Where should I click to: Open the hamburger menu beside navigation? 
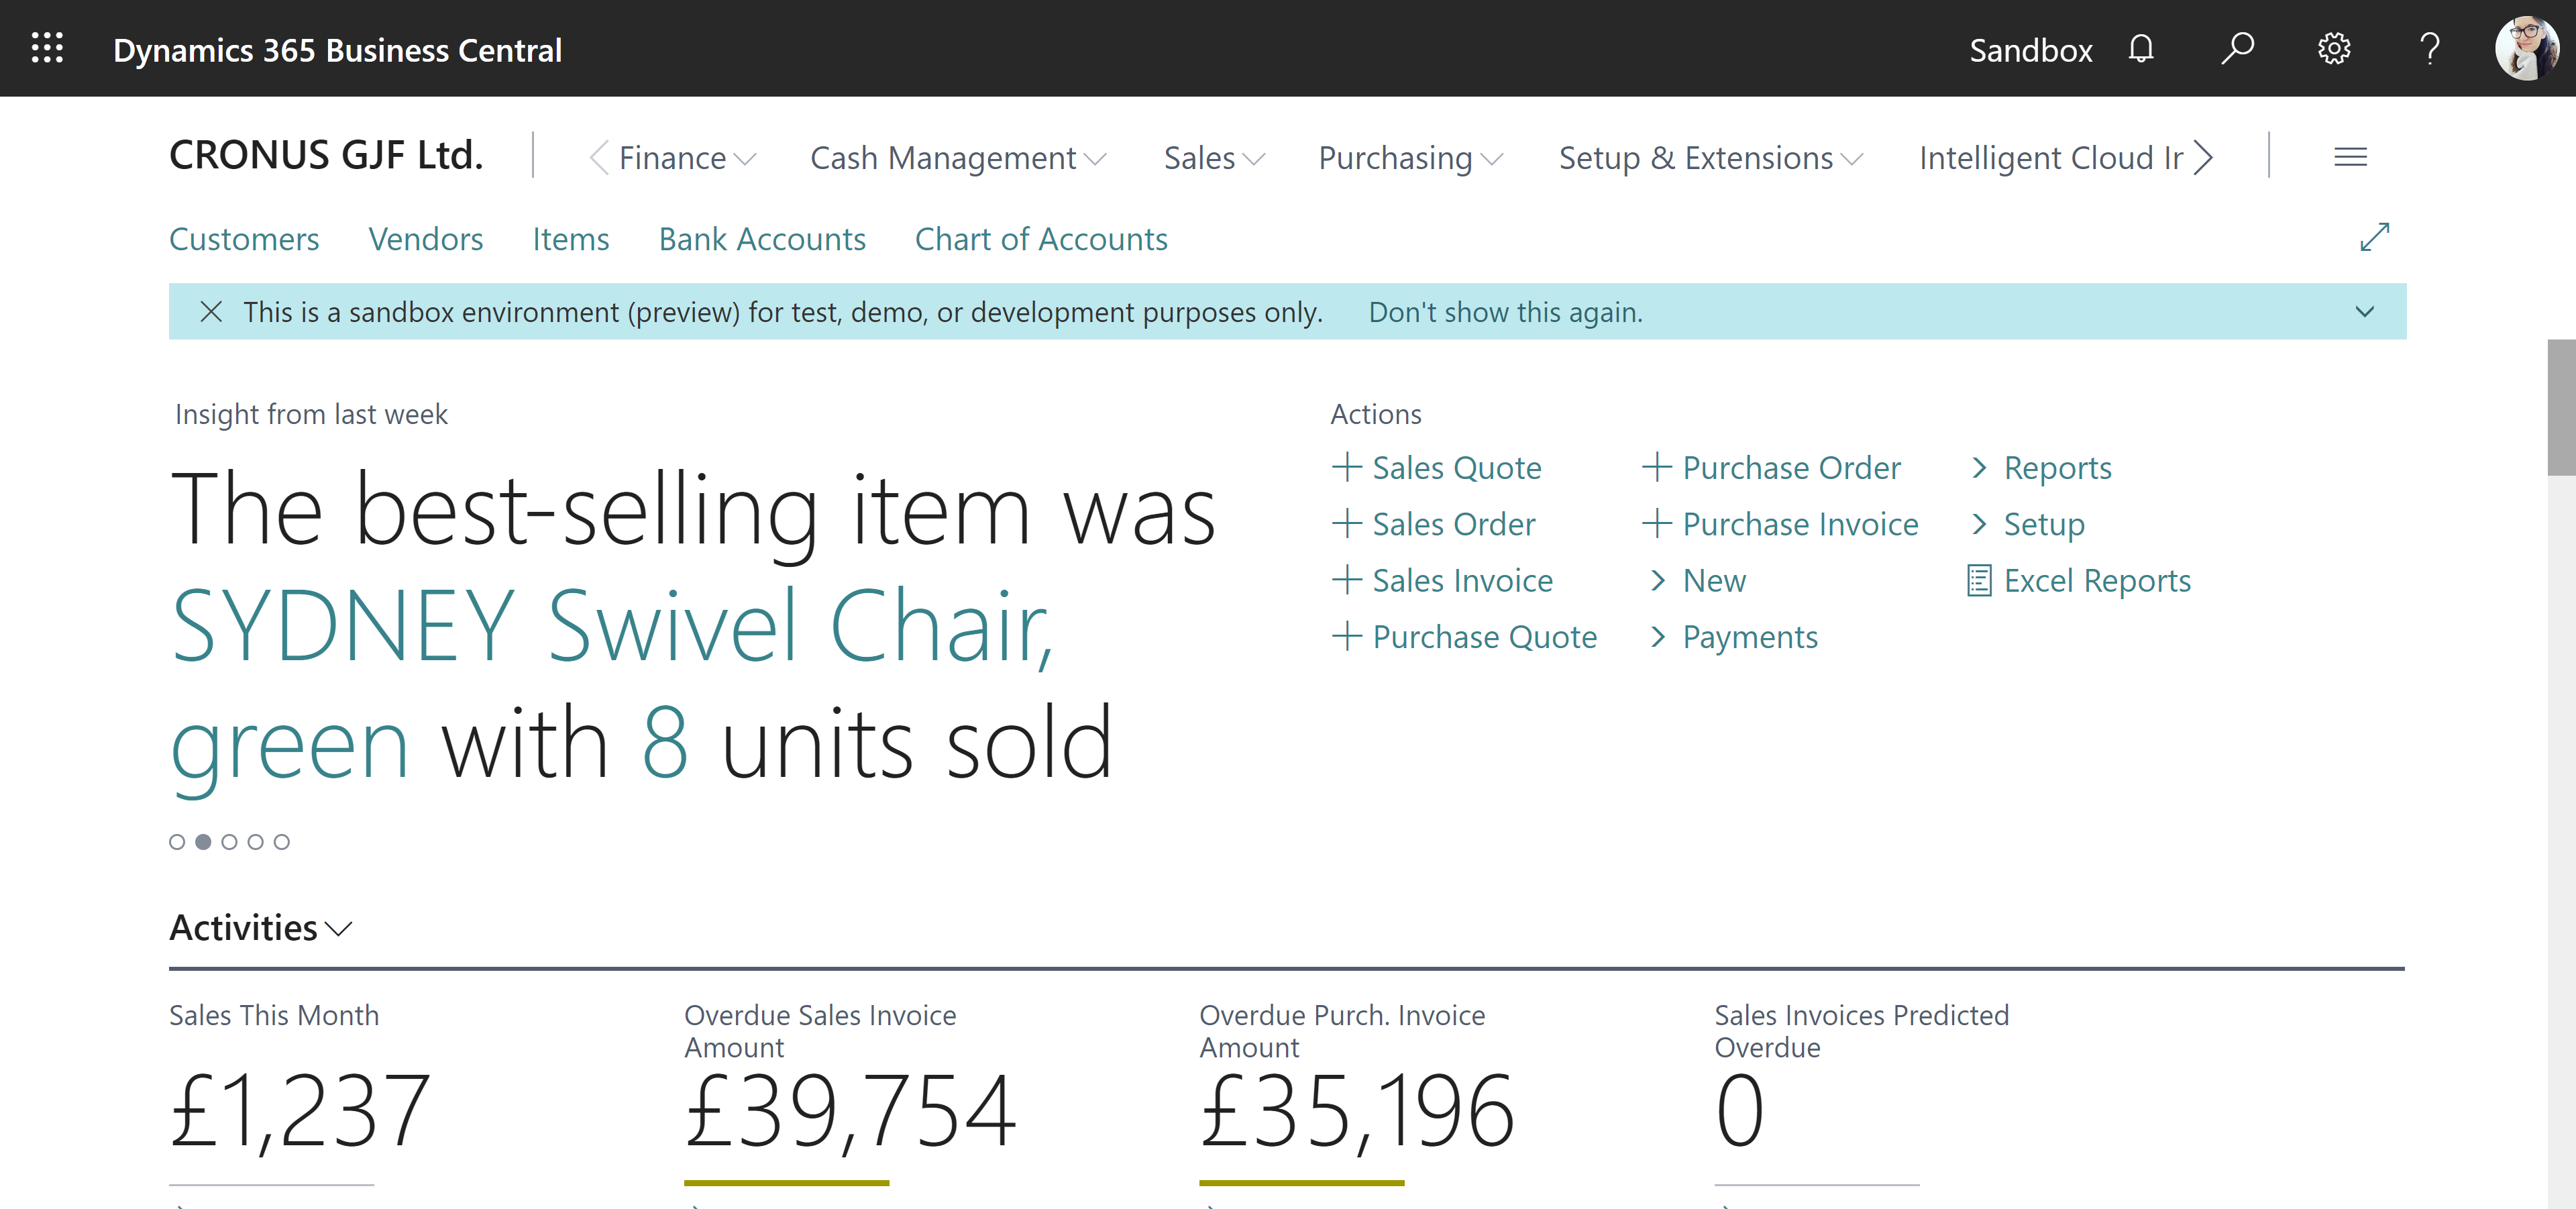point(2350,157)
